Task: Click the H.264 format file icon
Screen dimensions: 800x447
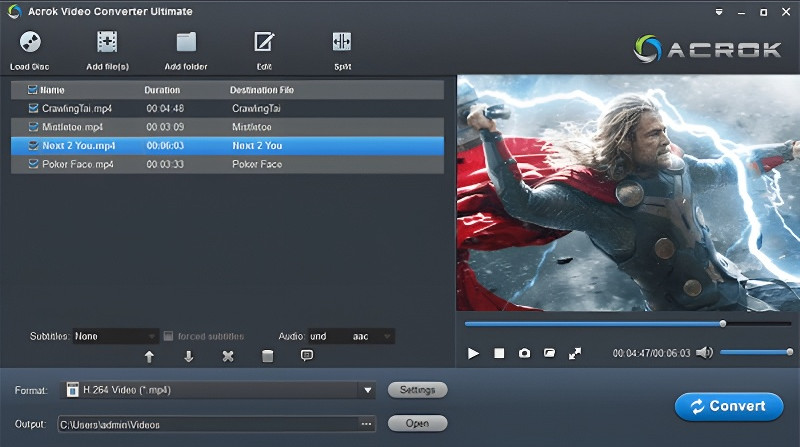Action: 72,390
